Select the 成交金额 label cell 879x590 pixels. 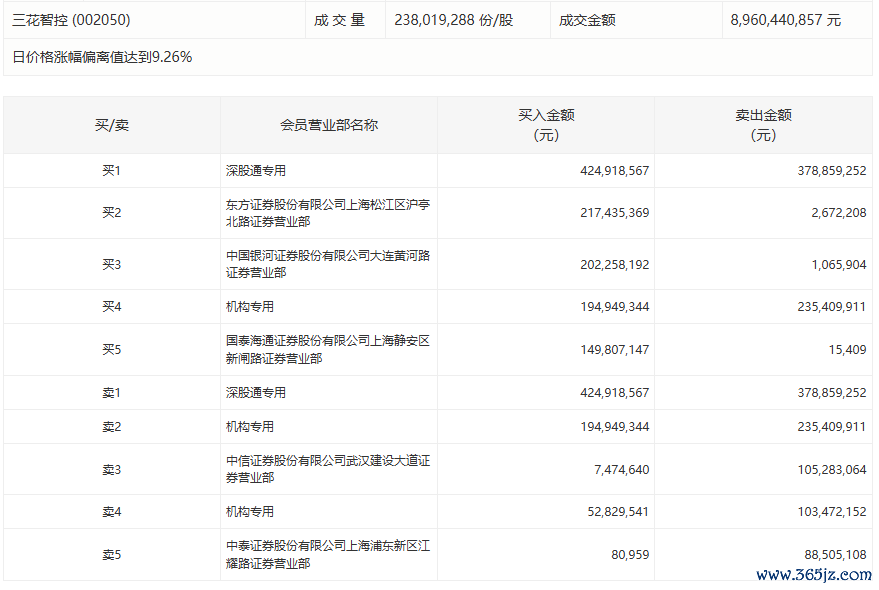coord(587,20)
